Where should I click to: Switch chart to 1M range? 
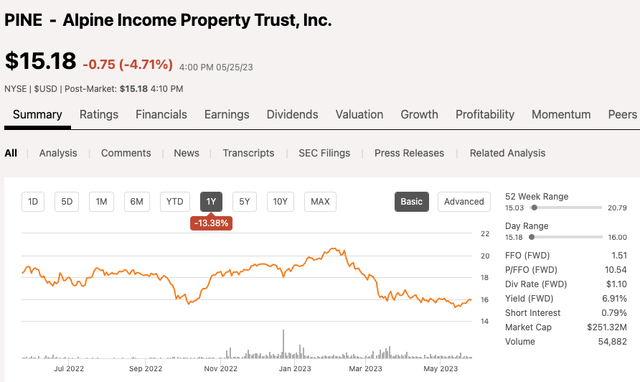coord(101,202)
